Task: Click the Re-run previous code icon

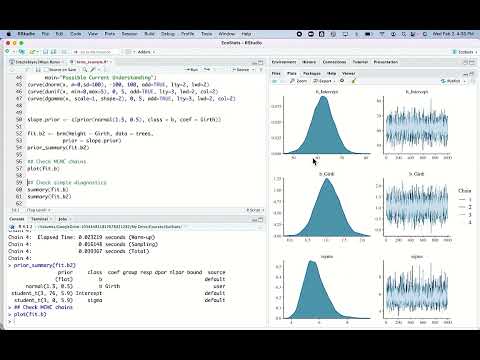Action: click(x=207, y=70)
